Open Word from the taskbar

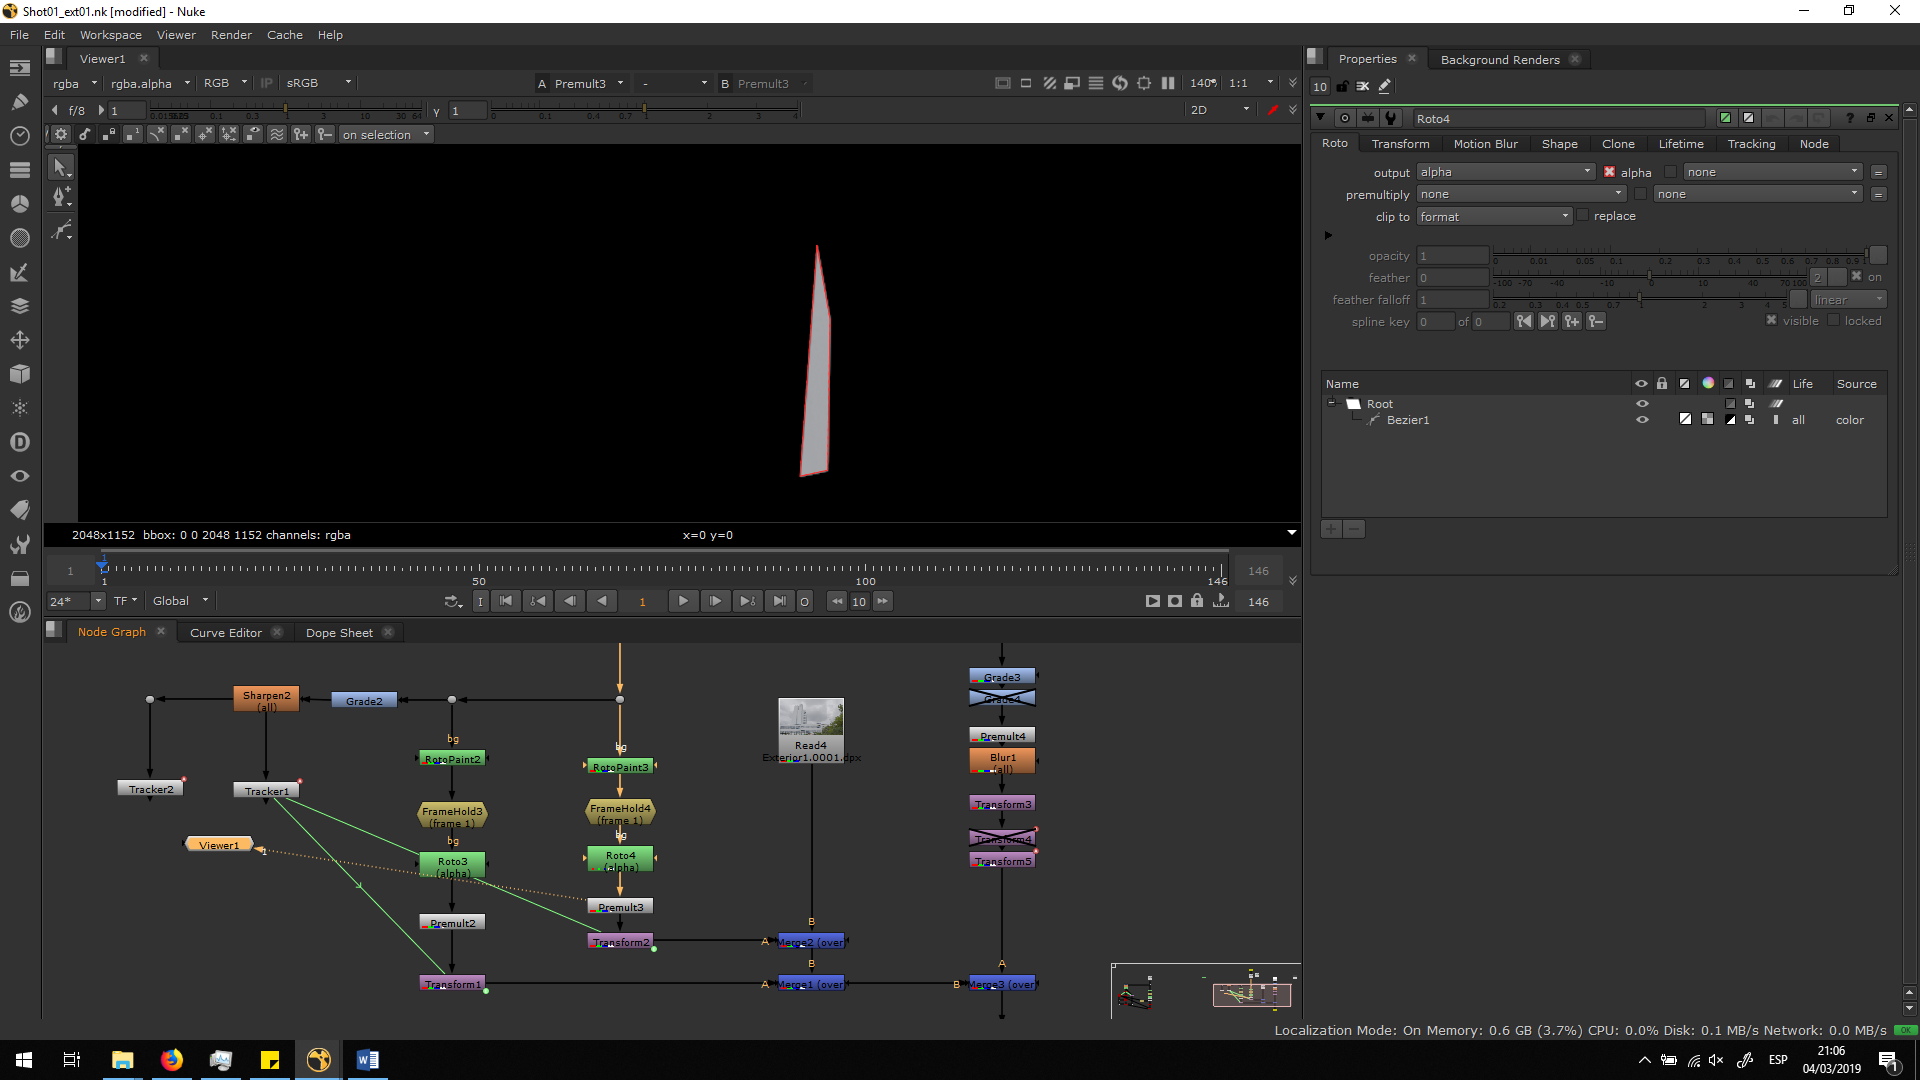tap(367, 1060)
